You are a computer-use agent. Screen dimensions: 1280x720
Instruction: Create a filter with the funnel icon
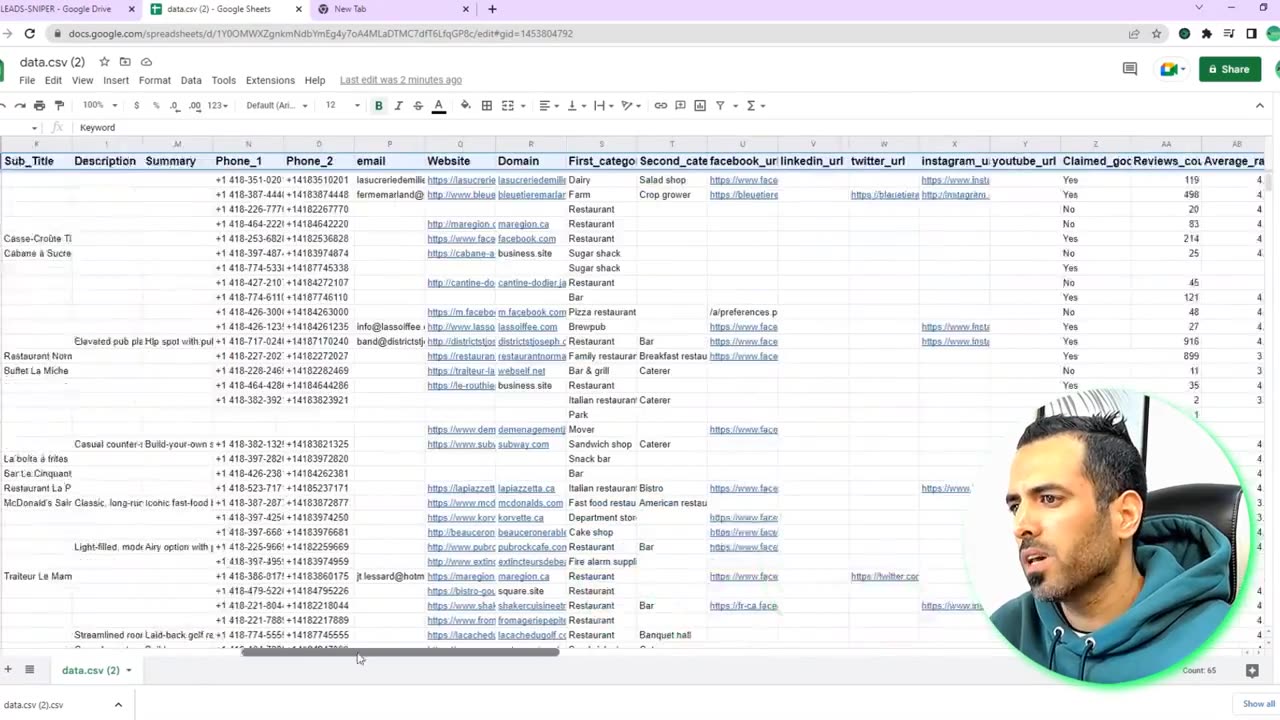pos(719,105)
